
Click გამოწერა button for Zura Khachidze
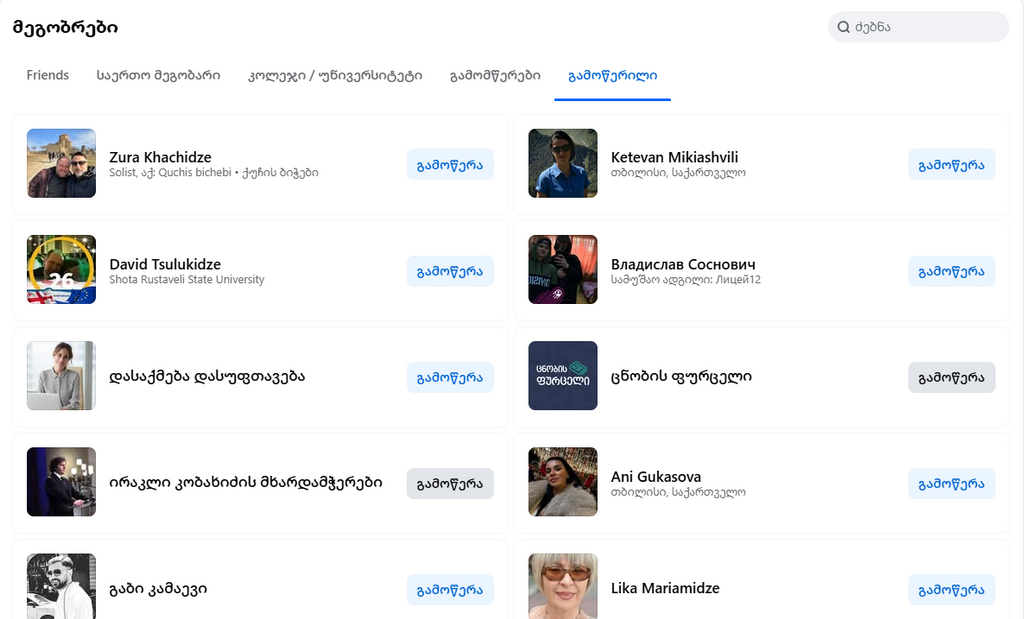(450, 165)
